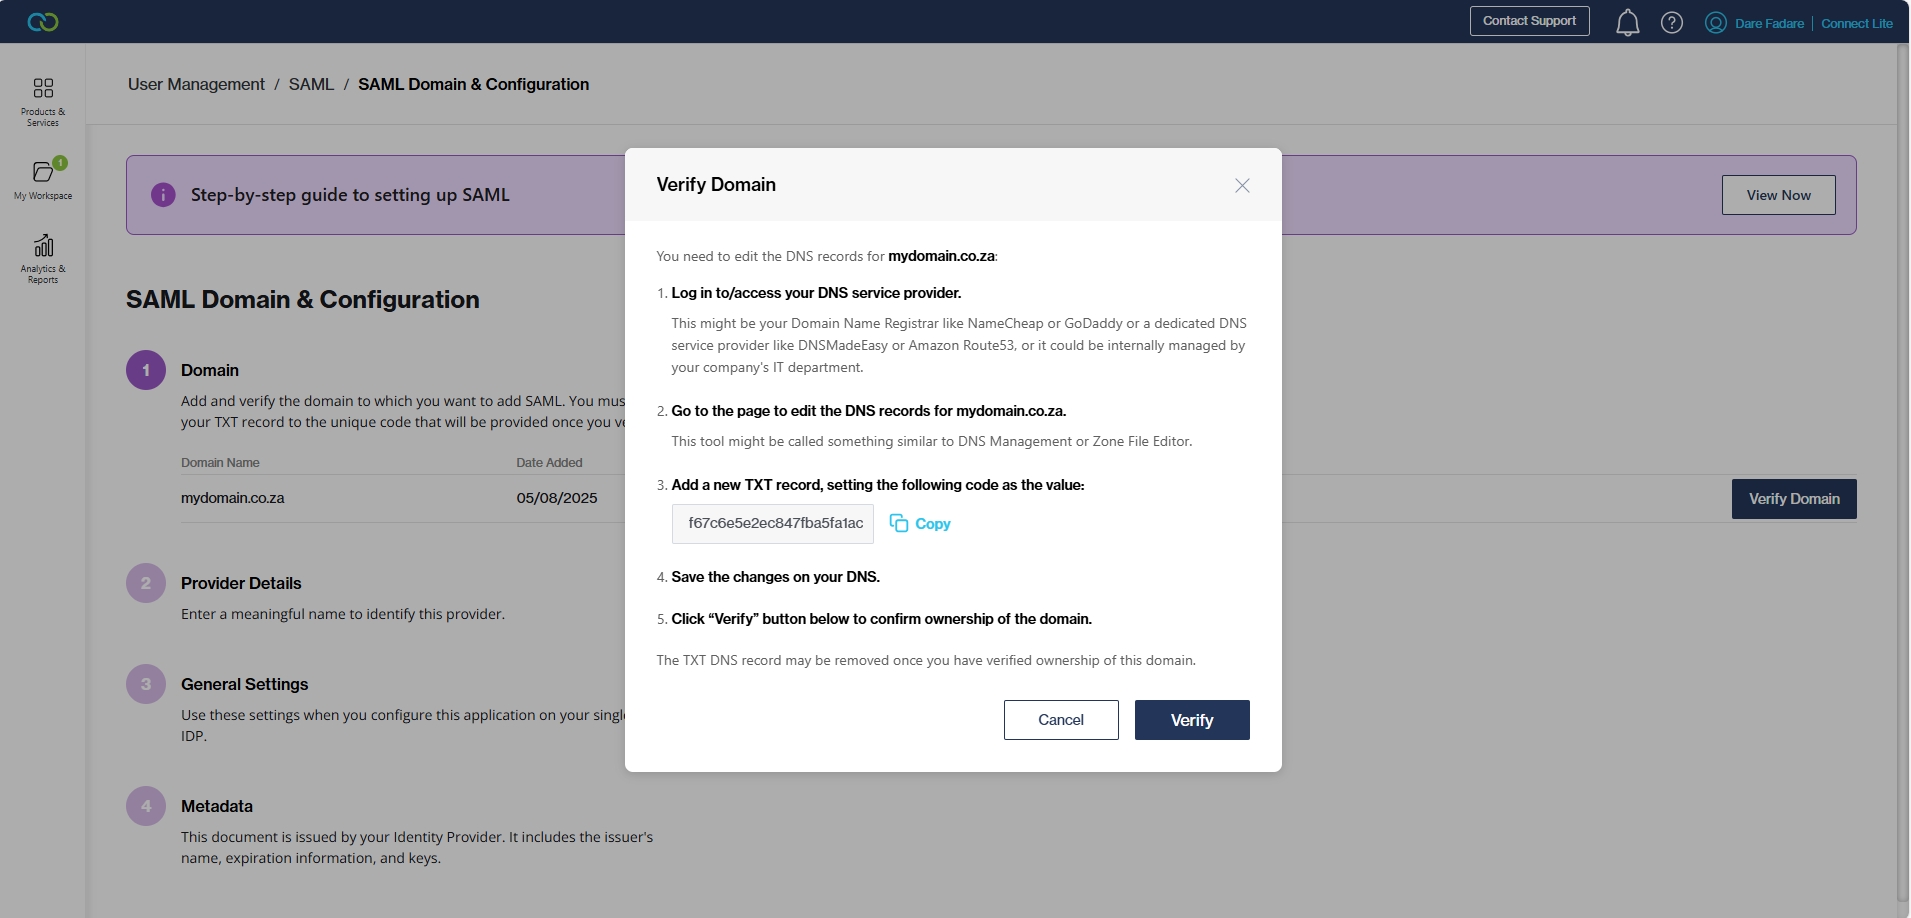Click the user profile avatar icon
This screenshot has height=918, width=1911.
(1715, 23)
